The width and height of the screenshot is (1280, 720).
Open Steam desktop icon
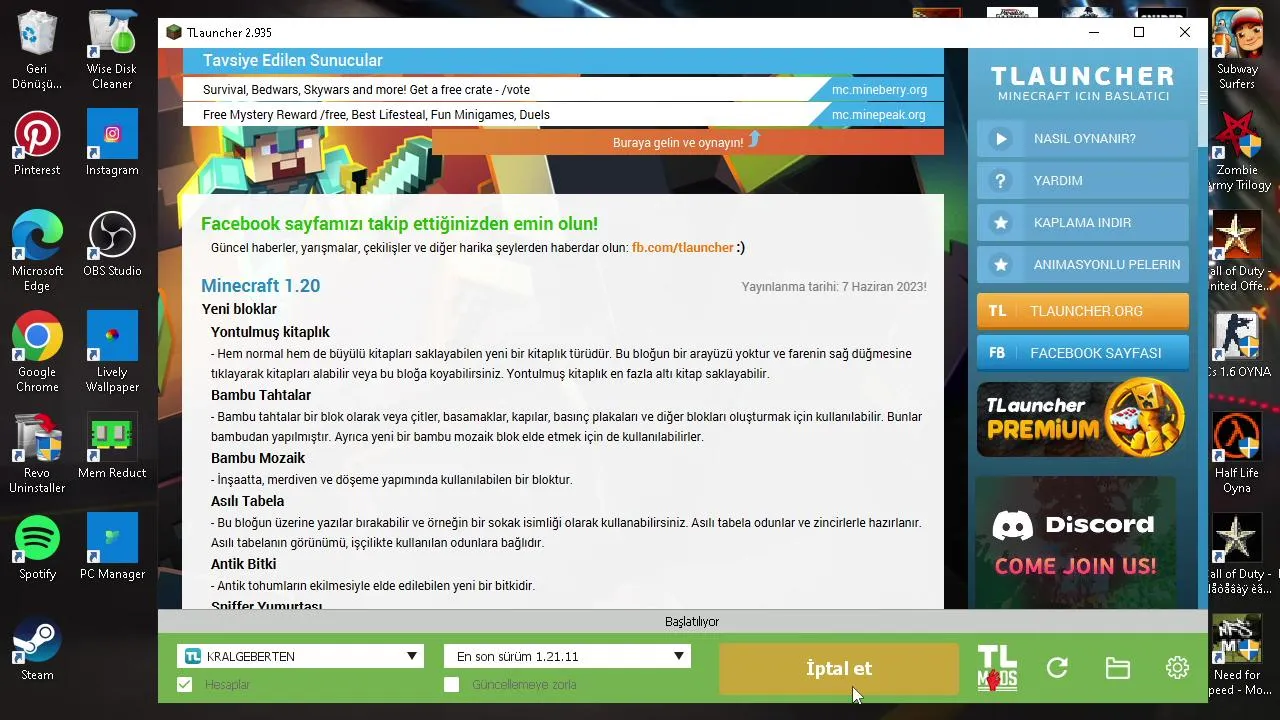point(37,648)
